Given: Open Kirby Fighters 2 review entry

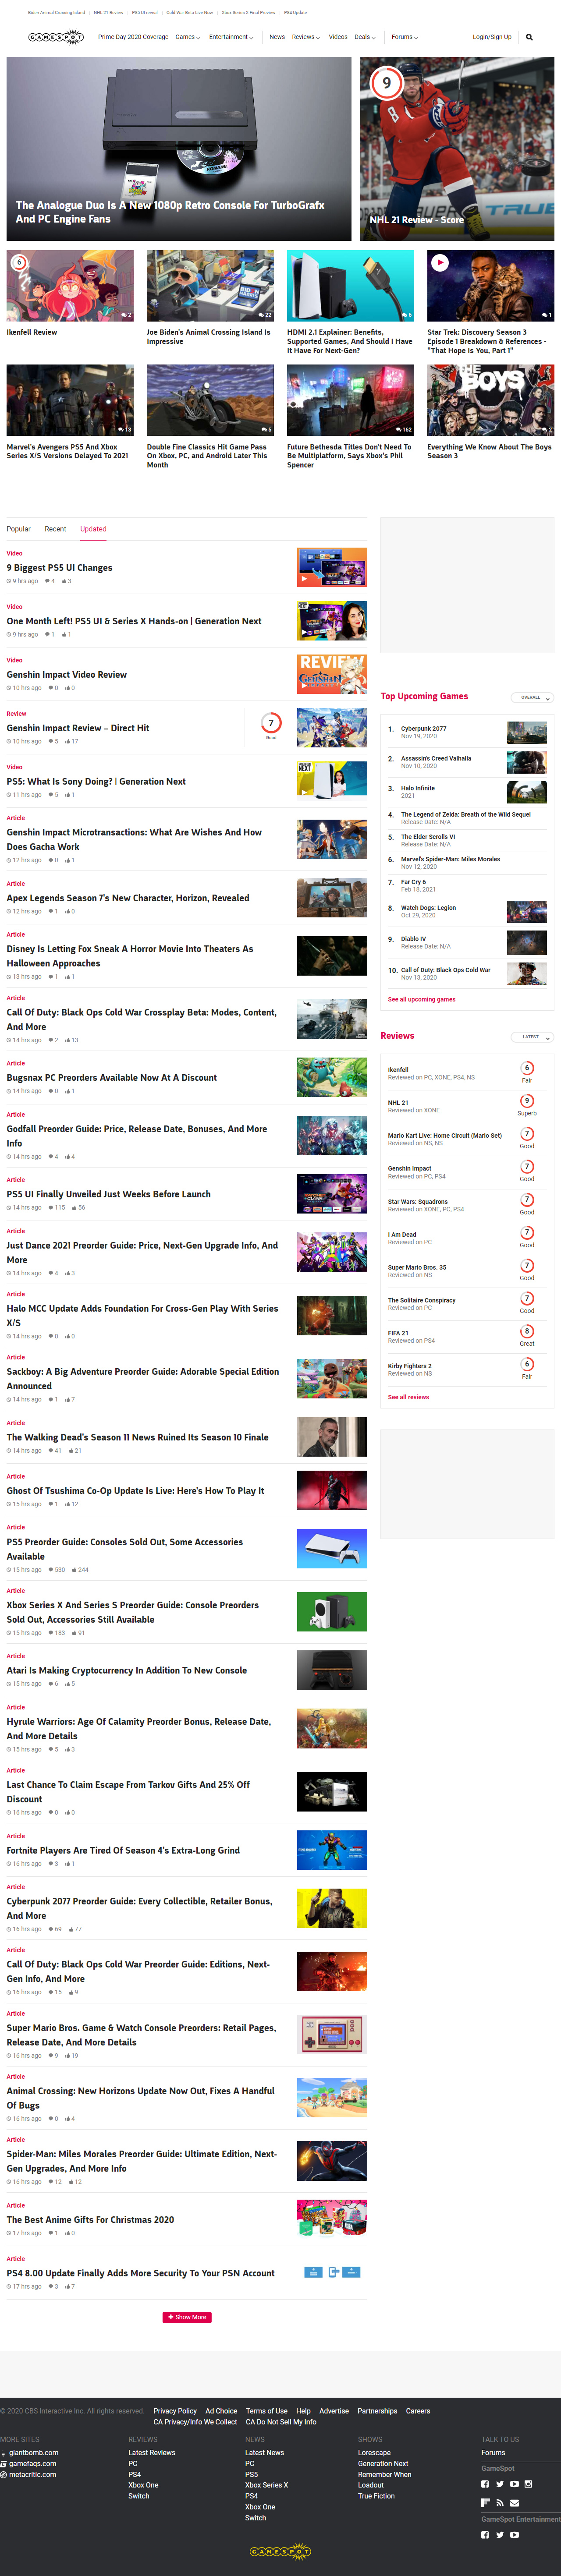Looking at the screenshot, I should click(410, 1366).
